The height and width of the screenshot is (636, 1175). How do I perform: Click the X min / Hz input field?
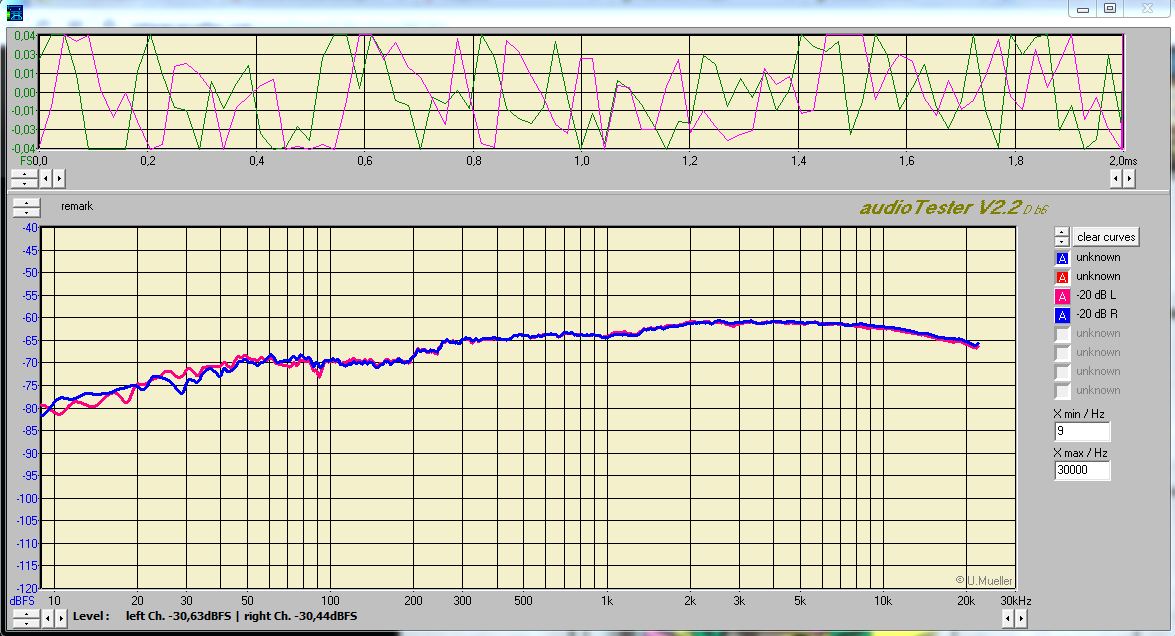pyautogui.click(x=1081, y=432)
